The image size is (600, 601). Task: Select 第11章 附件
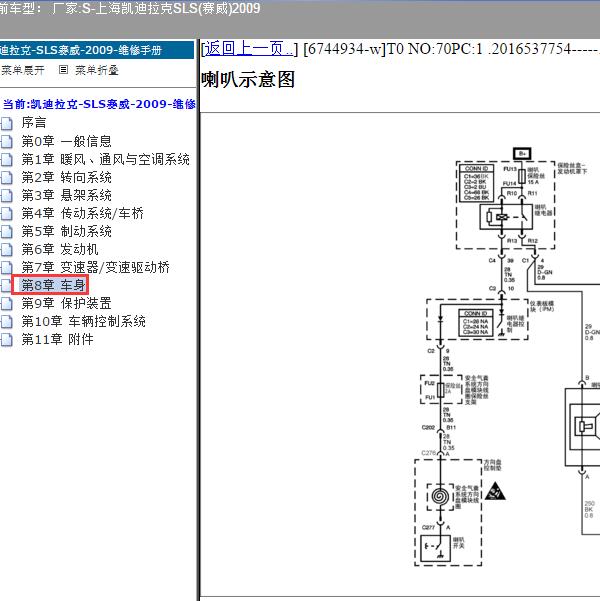coord(58,339)
